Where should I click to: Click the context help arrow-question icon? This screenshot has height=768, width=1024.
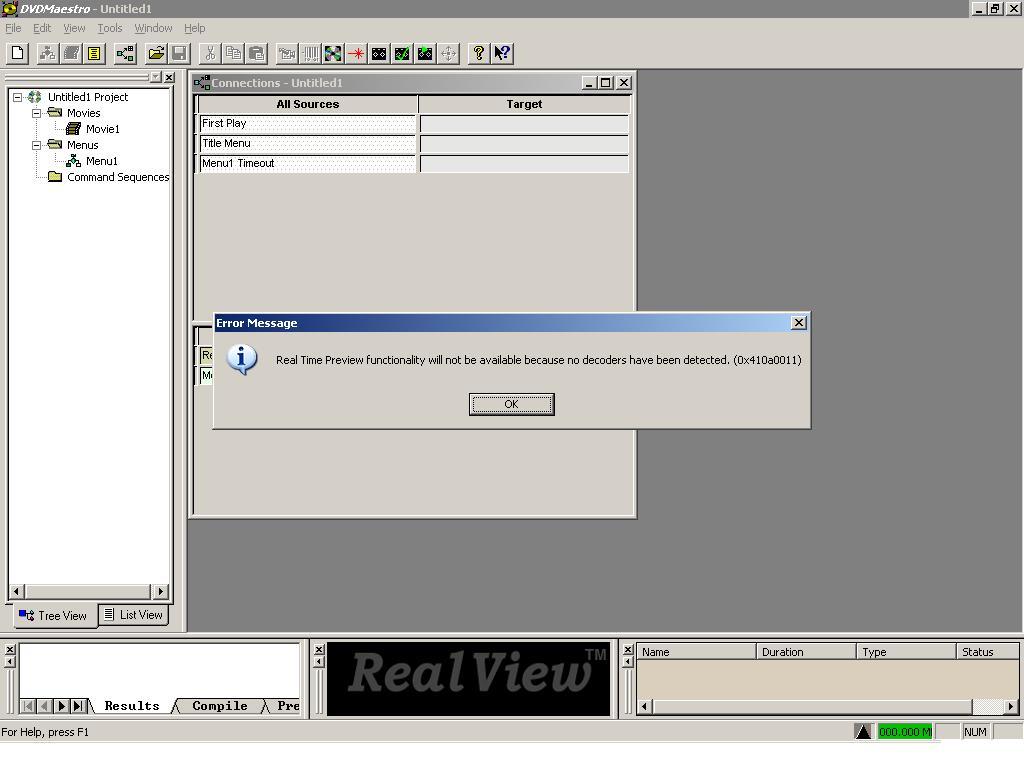click(502, 53)
